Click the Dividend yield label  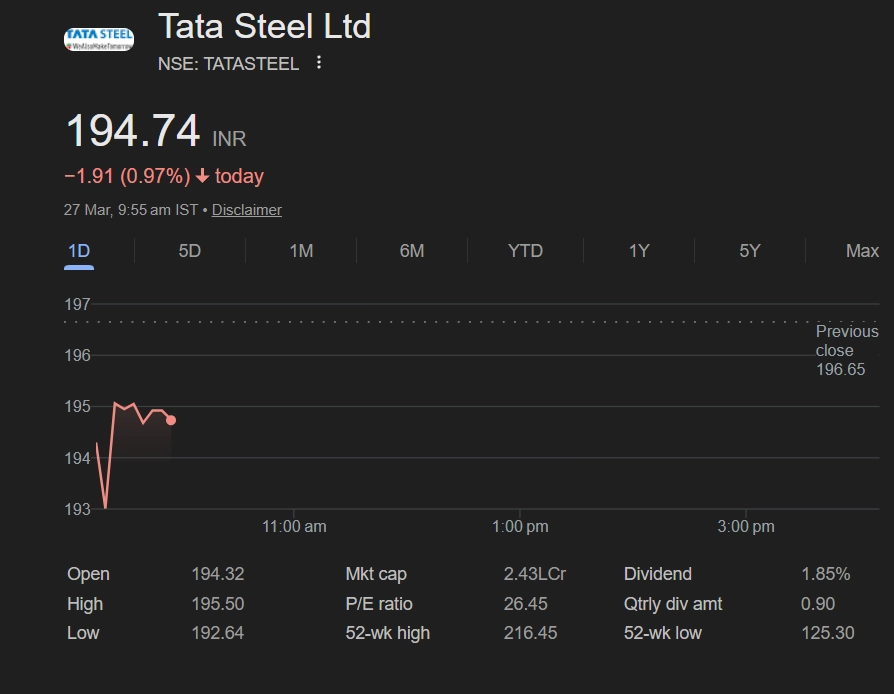[657, 574]
